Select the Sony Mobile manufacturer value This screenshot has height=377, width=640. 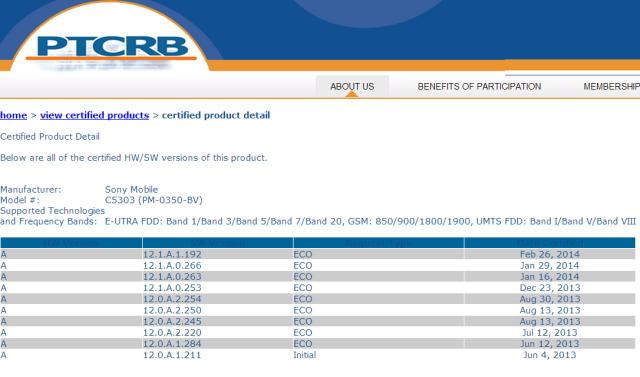[131, 190]
